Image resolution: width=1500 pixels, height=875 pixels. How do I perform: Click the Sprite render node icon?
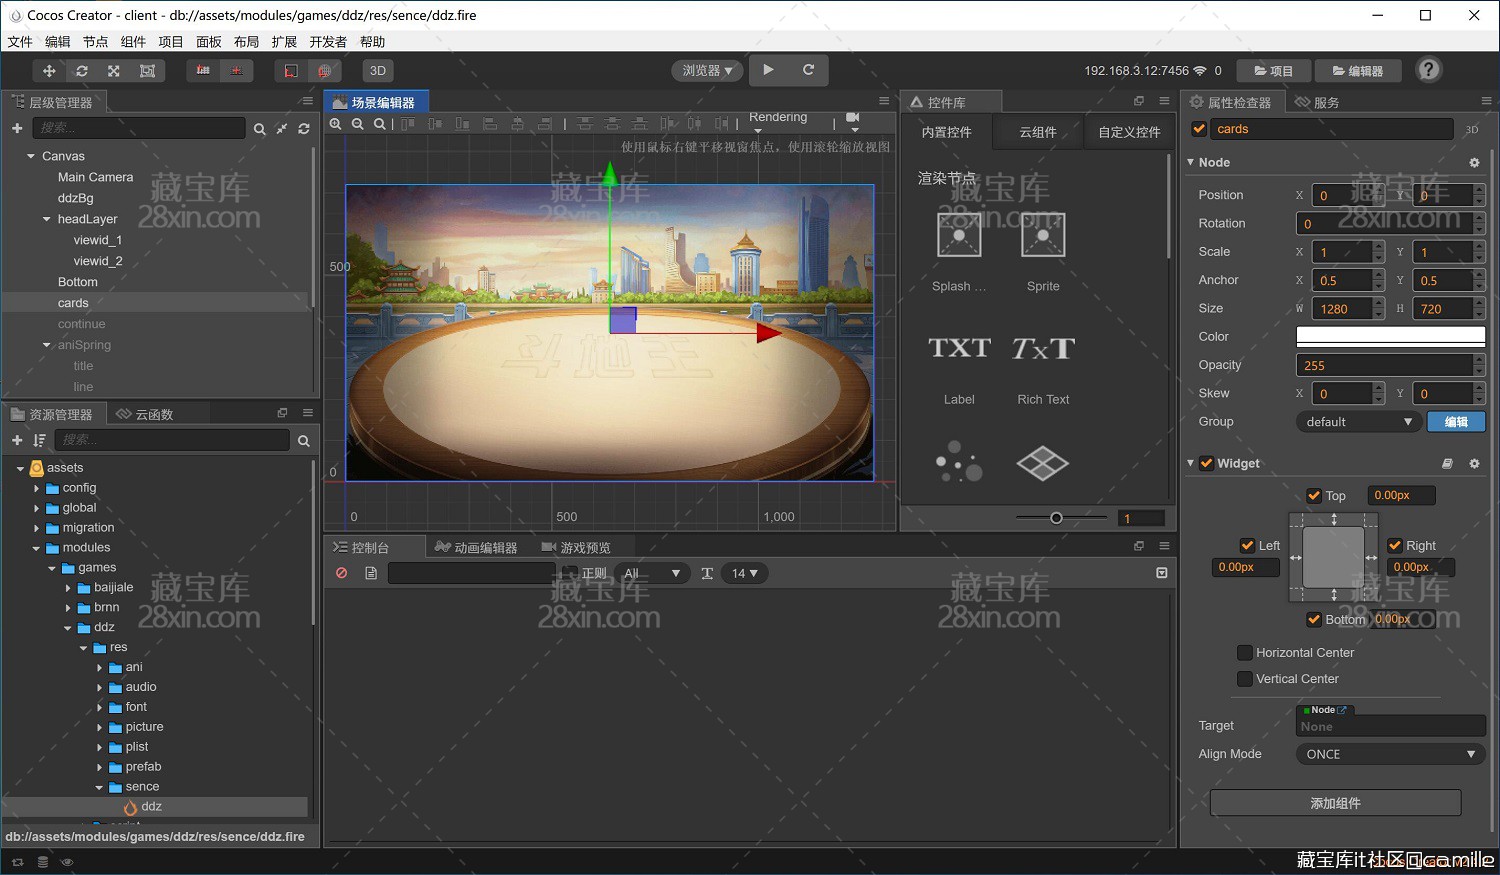point(1043,236)
